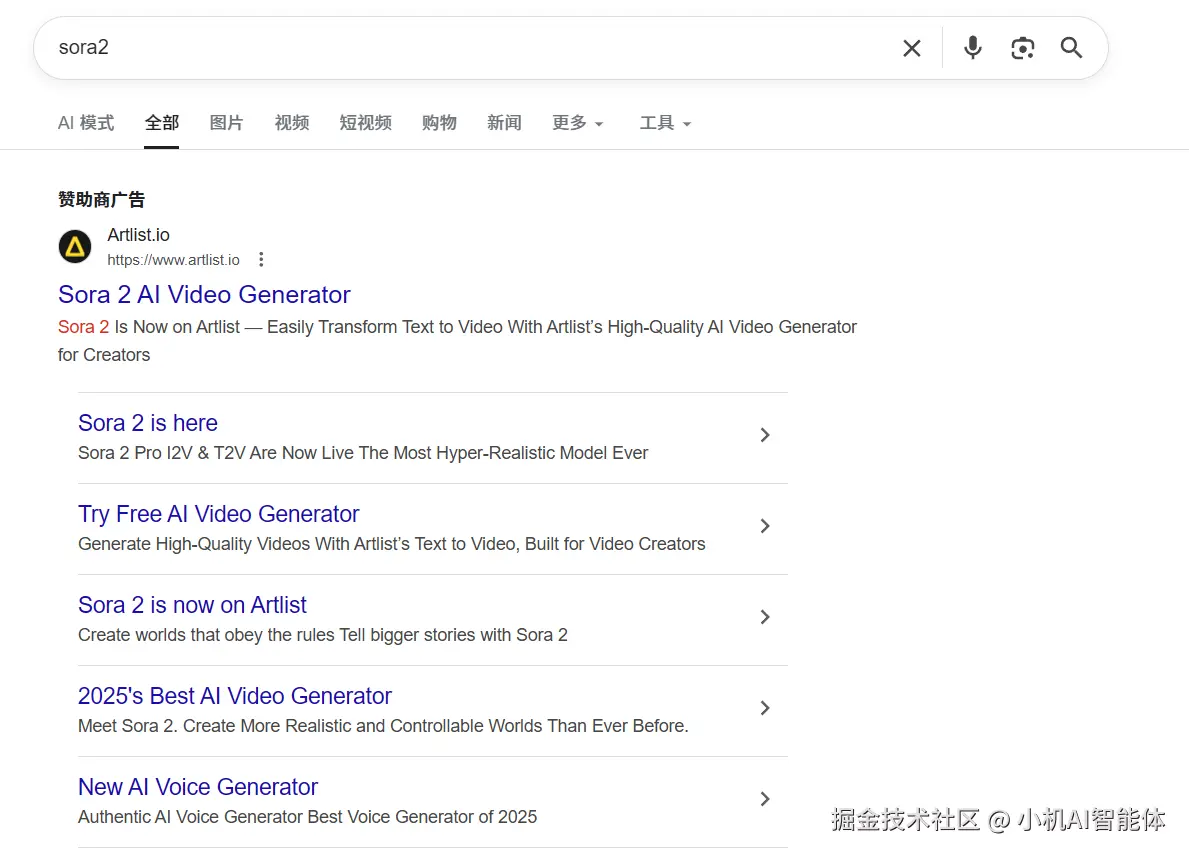Start voice search with the microphone icon
1189x857 pixels.
(972, 48)
